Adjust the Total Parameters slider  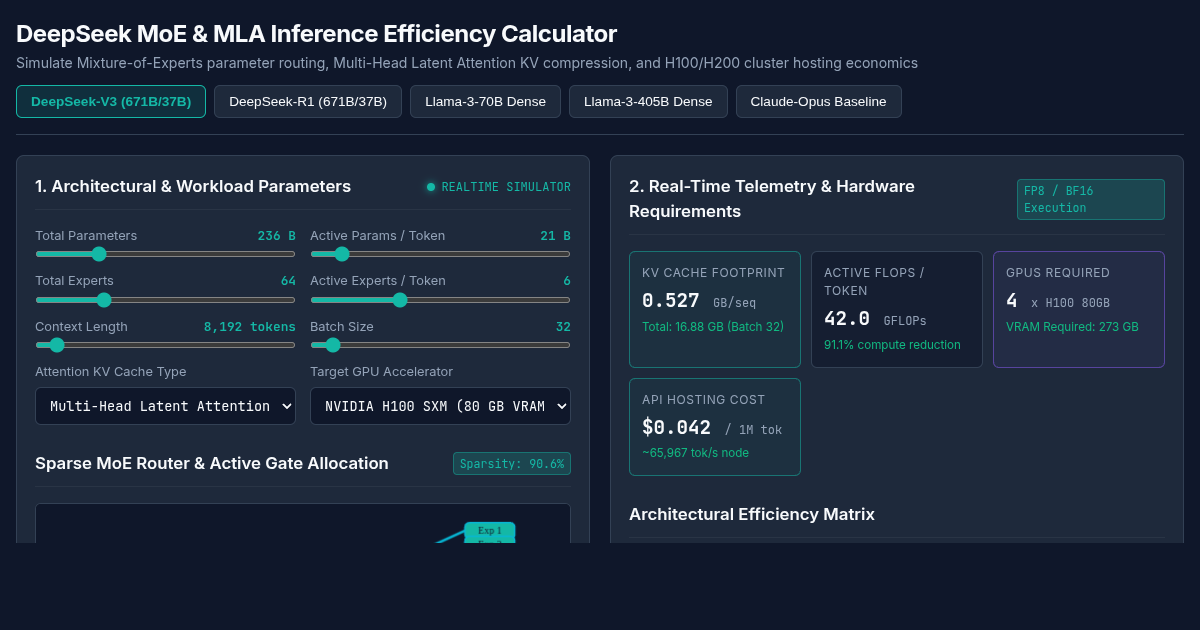point(165,254)
